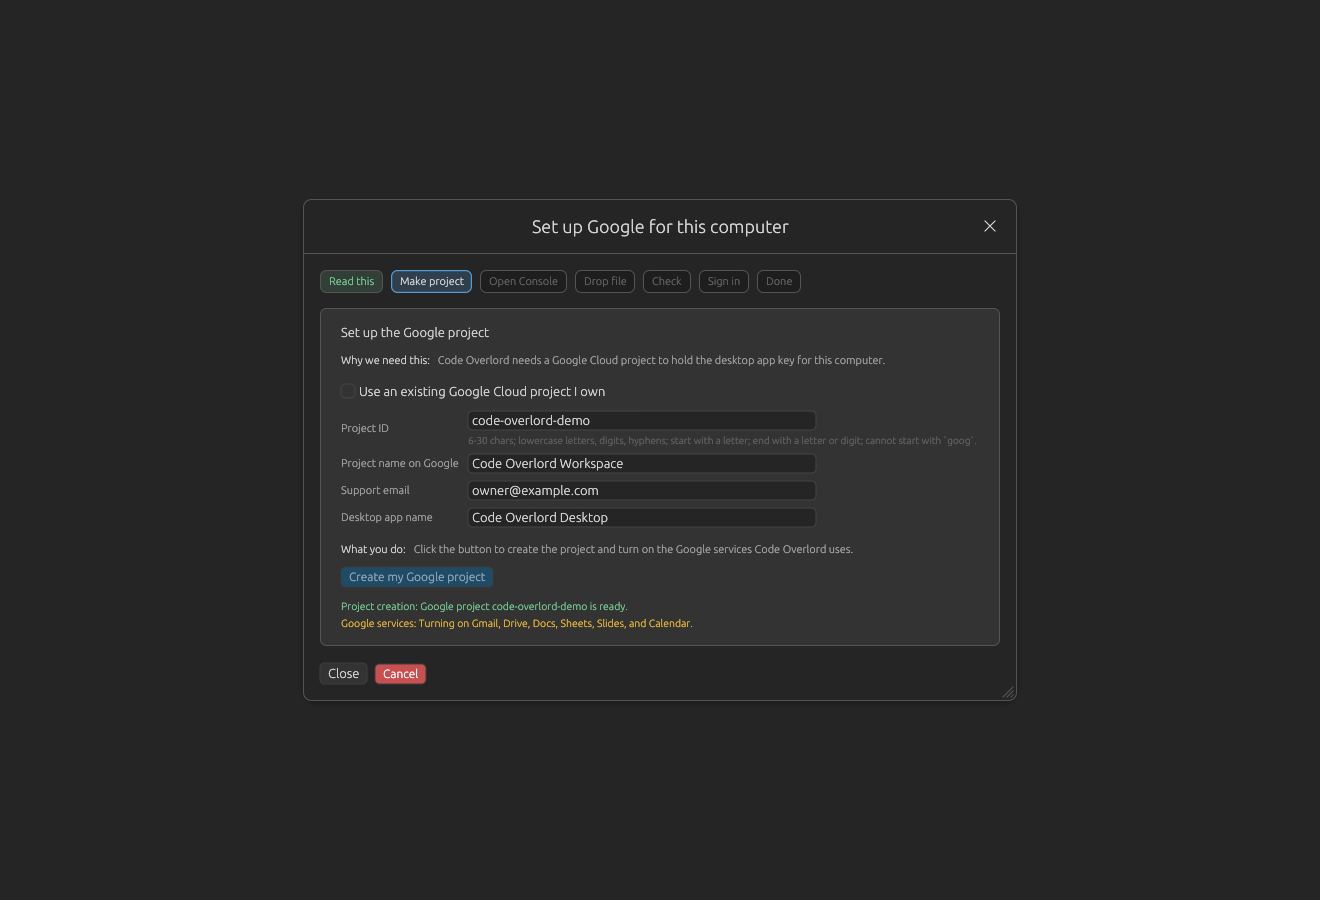This screenshot has width=1320, height=900.
Task: Click the Close button
Action: pyautogui.click(x=343, y=674)
